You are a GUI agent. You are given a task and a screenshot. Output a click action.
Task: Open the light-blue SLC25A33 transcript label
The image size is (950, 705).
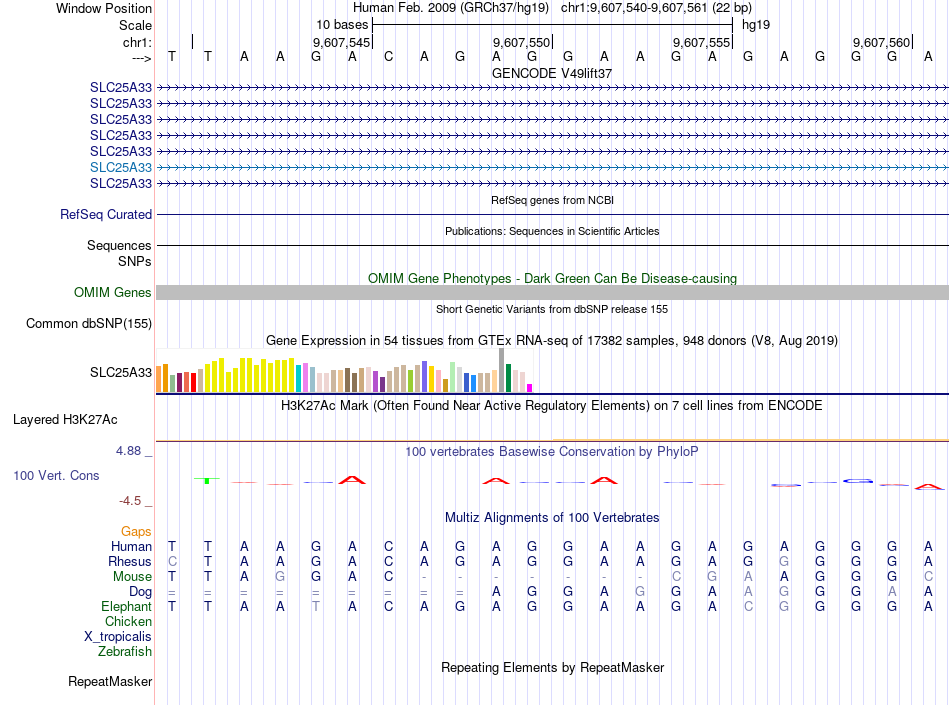[x=121, y=167]
